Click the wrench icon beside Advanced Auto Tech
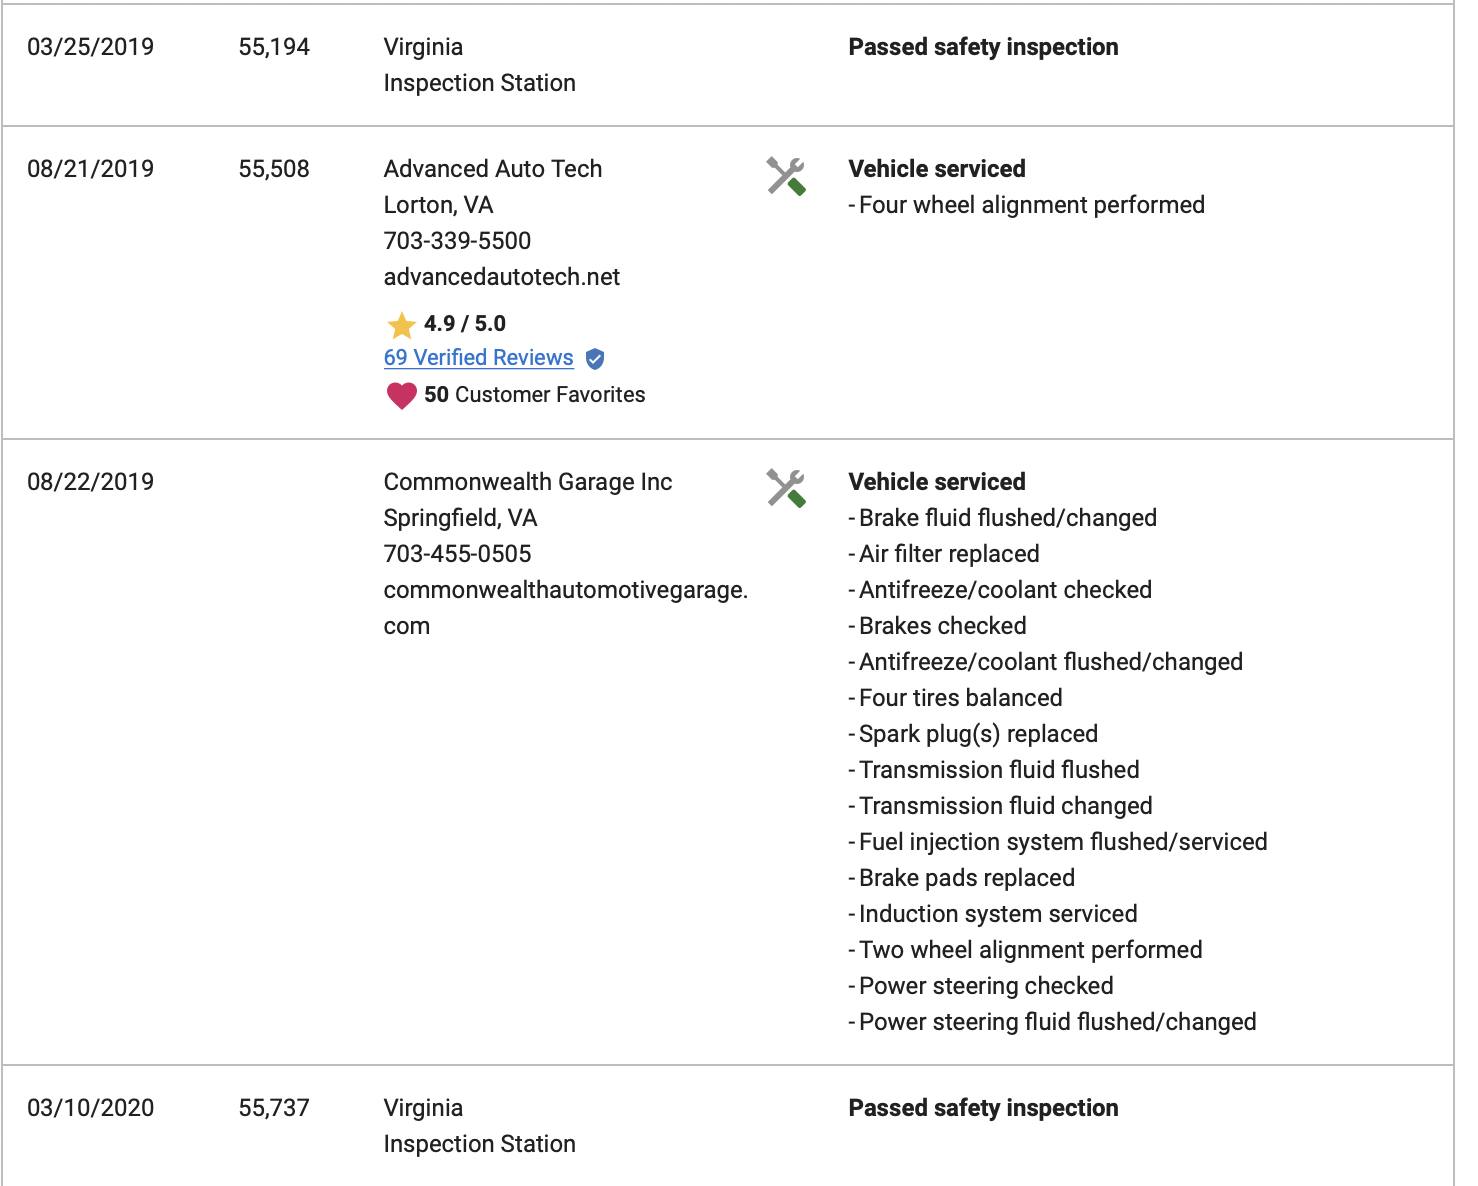This screenshot has height=1186, width=1478. (x=786, y=176)
